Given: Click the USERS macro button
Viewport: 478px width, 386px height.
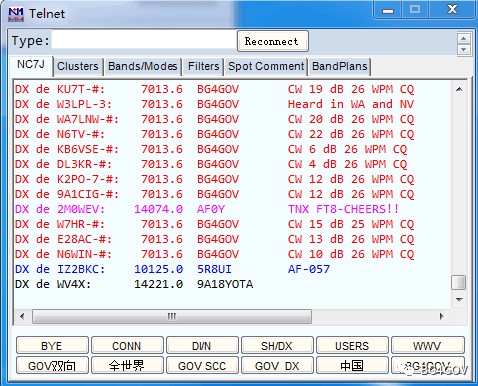Looking at the screenshot, I should (x=352, y=346).
